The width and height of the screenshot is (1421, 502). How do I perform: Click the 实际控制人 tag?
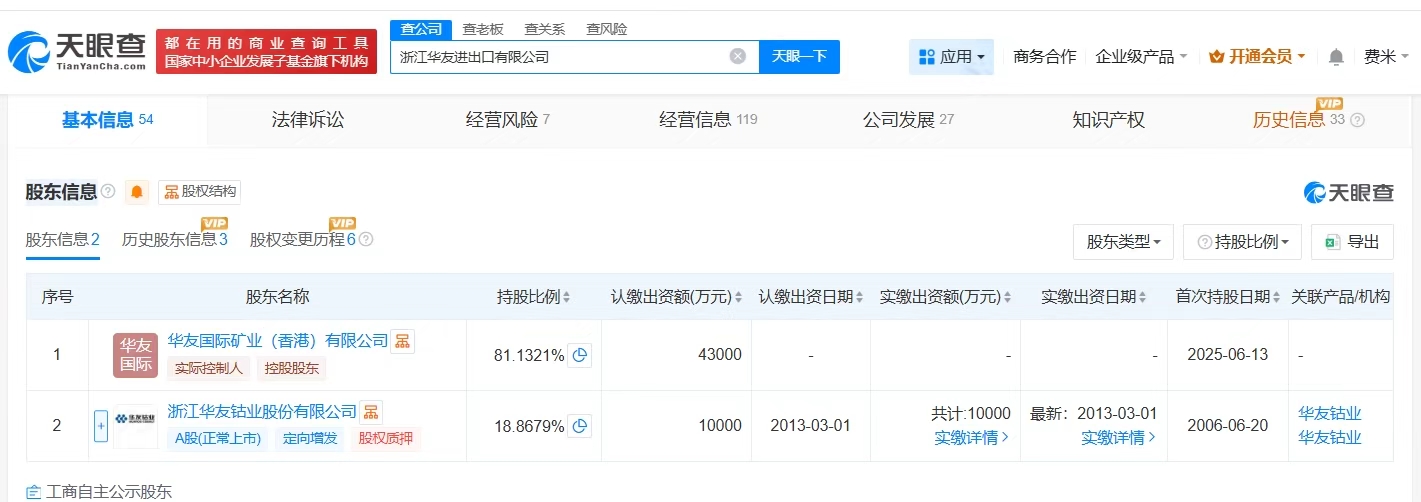click(209, 368)
